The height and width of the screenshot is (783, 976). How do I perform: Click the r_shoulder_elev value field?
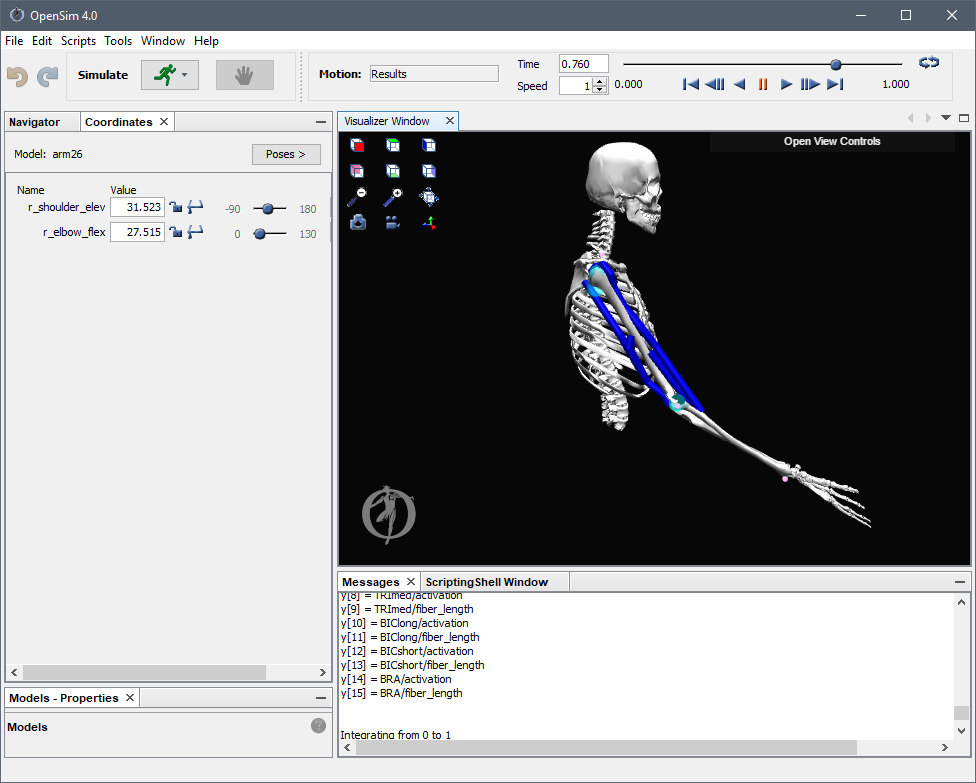(138, 207)
